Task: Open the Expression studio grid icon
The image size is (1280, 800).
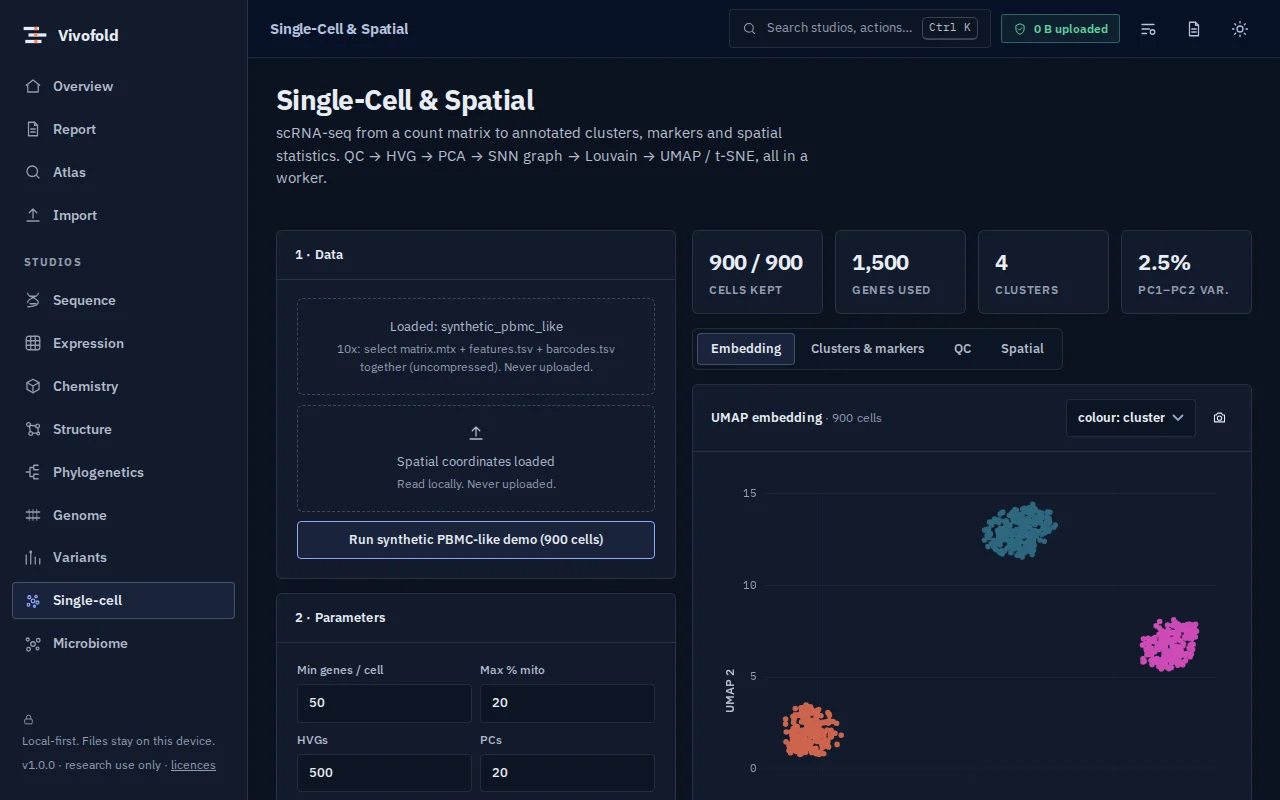Action: coord(33,343)
